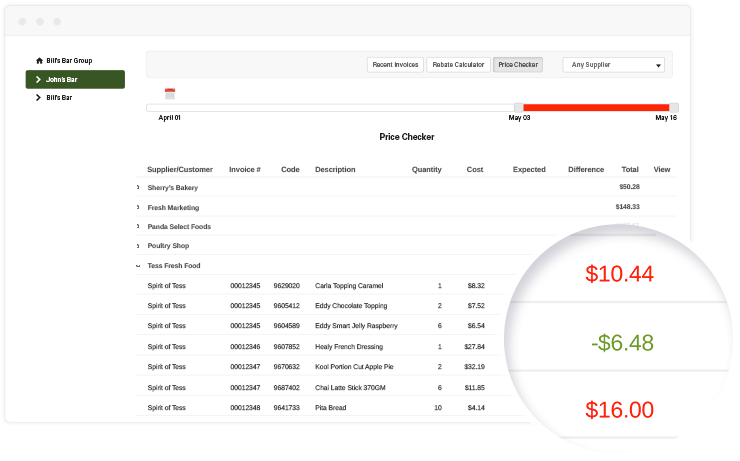This screenshot has width=740, height=461.
Task: Click the May 03 slider handle
Action: 519,107
